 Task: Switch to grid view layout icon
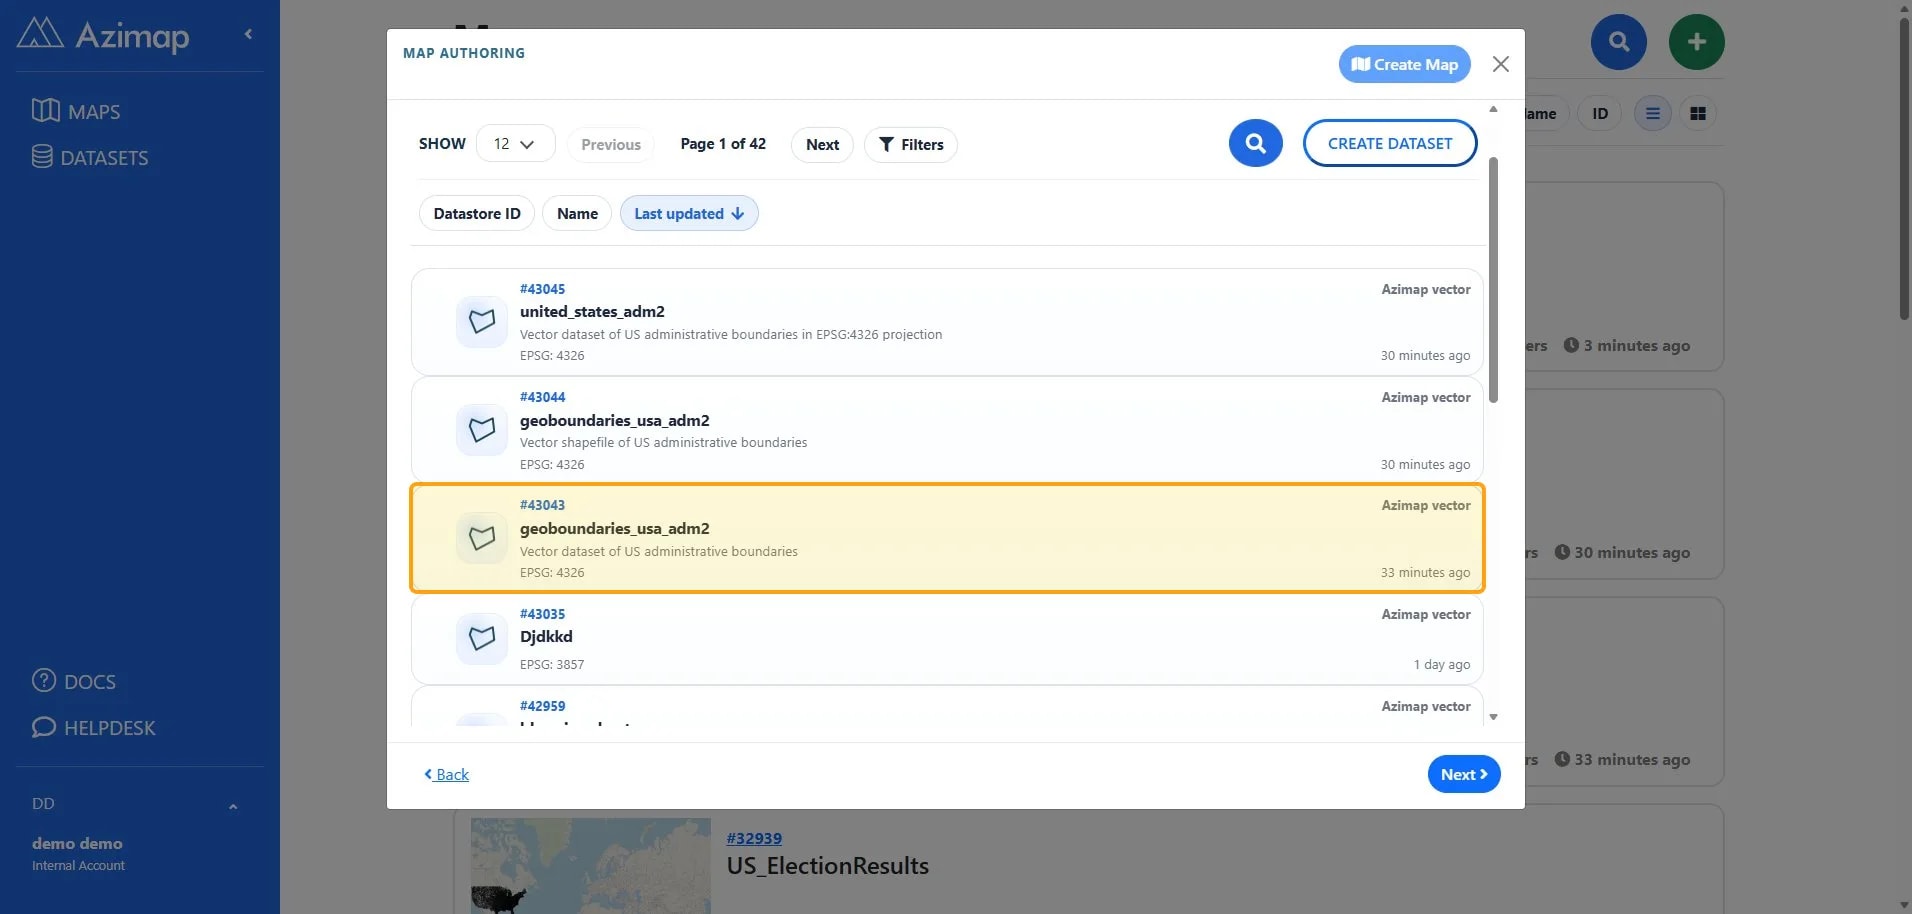click(x=1697, y=114)
